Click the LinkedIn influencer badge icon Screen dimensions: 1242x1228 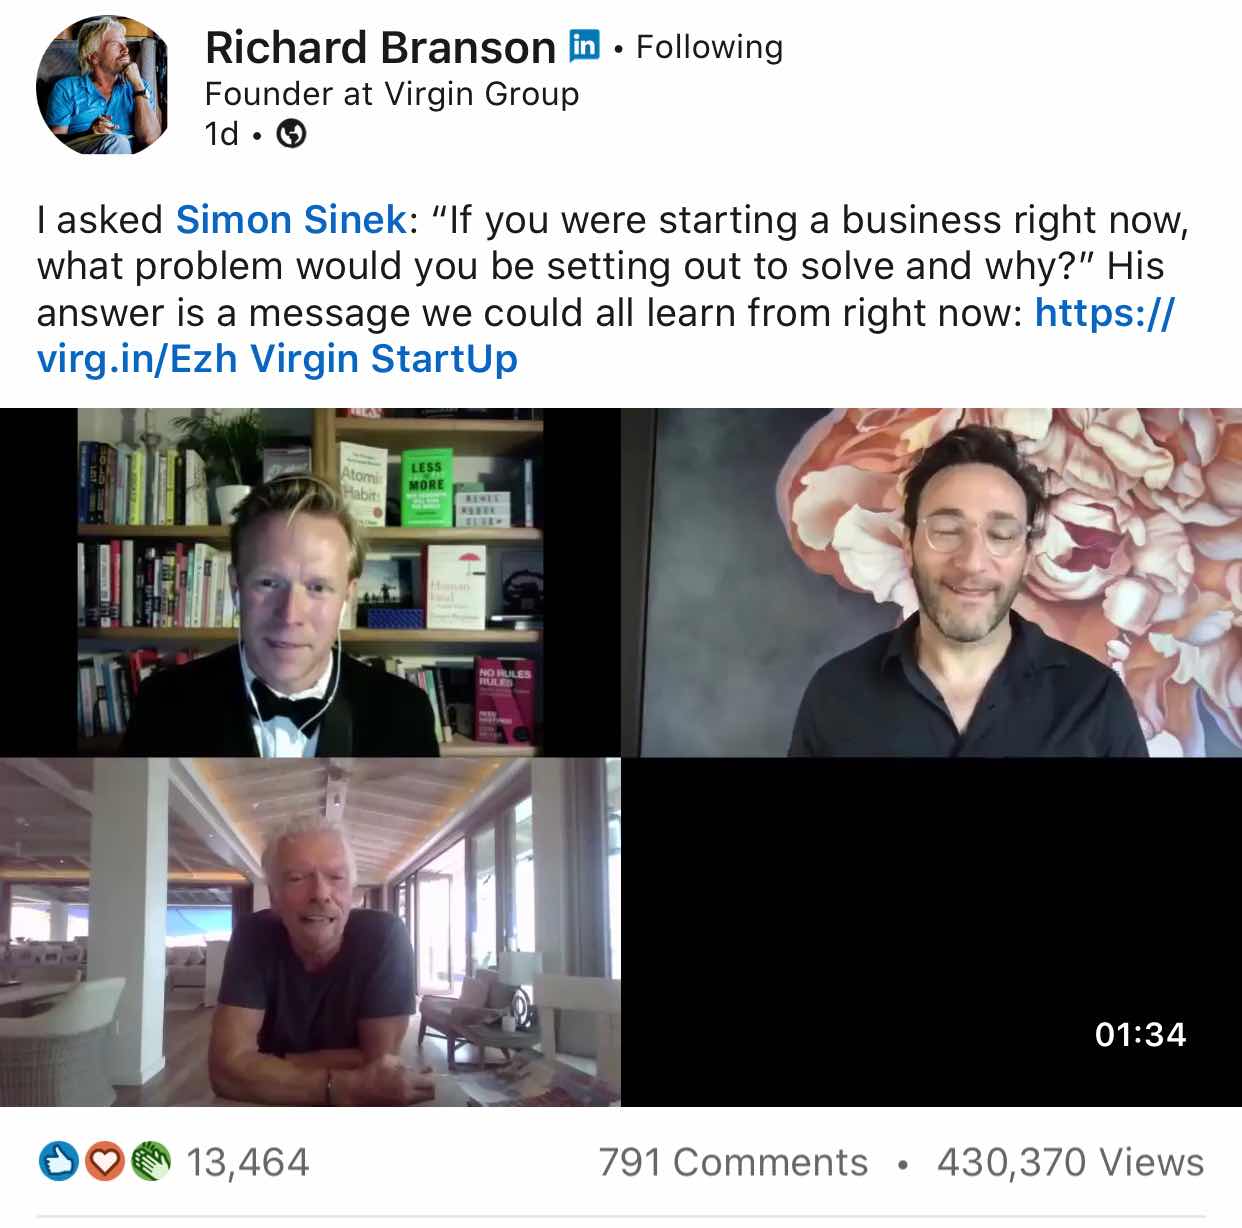584,46
